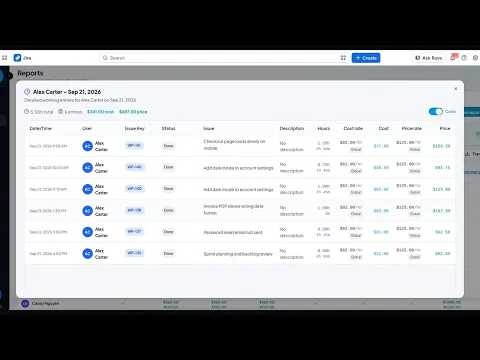Open issue key WP-141
This screenshot has width=480, height=360.
point(134,145)
